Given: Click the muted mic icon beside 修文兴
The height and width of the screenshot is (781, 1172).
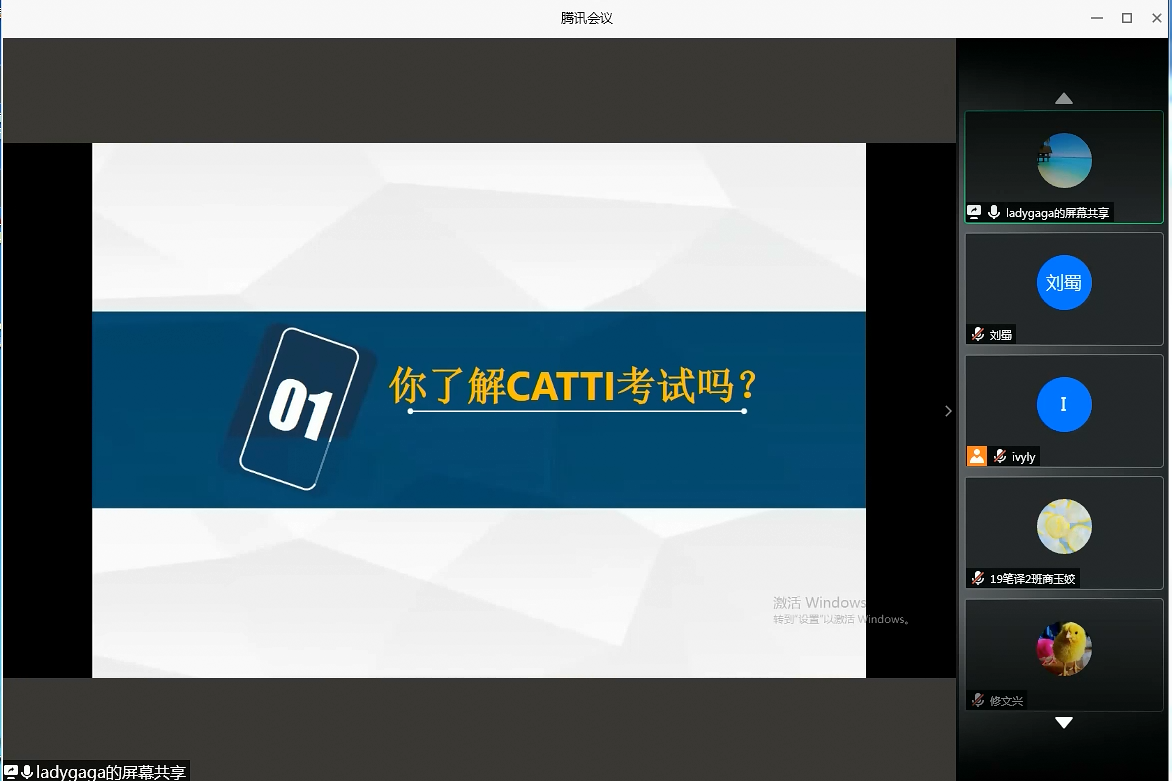Looking at the screenshot, I should coord(978,700).
